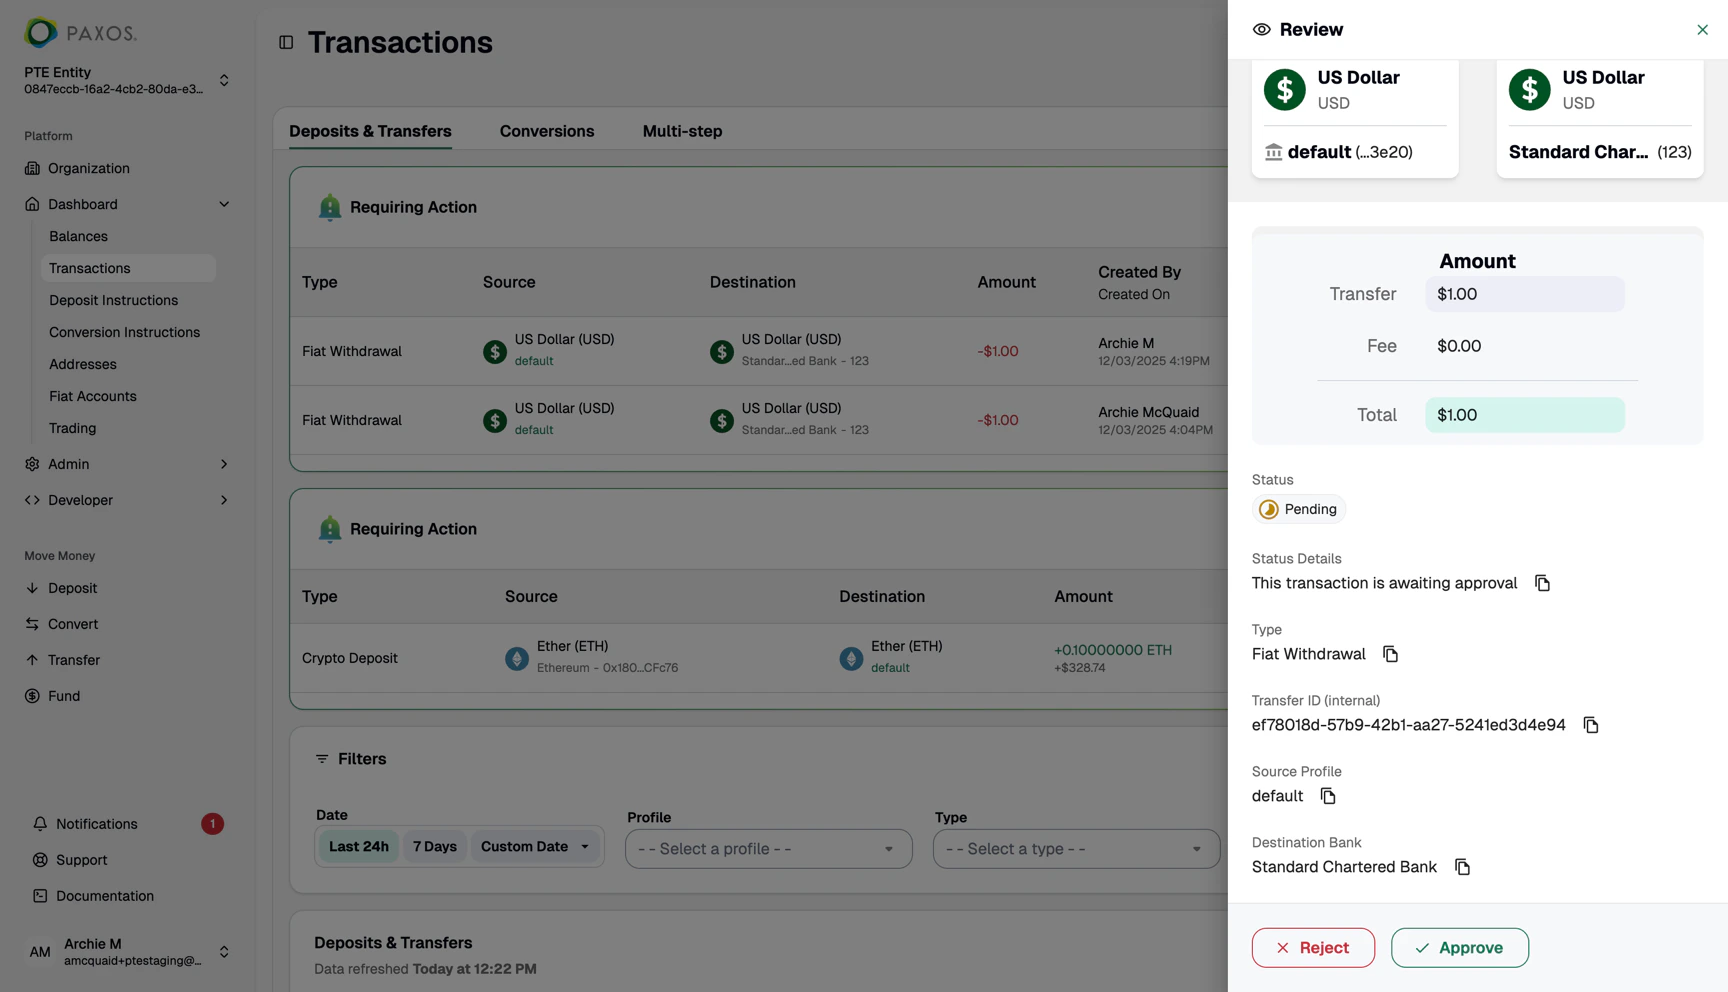
Task: Approve the pending transaction
Action: (1460, 948)
